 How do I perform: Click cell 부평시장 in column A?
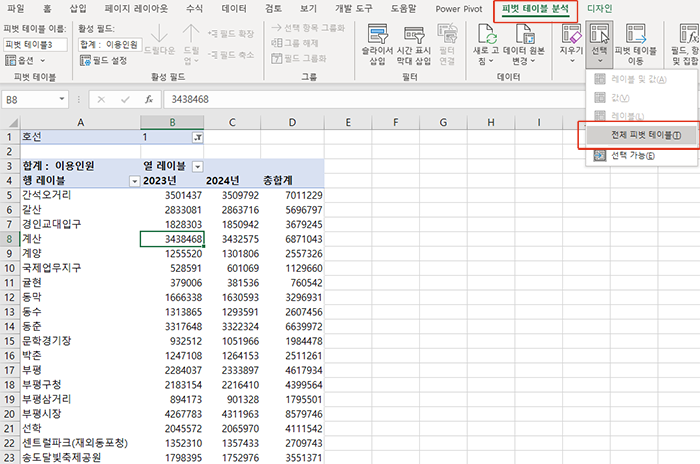[x=80, y=414]
